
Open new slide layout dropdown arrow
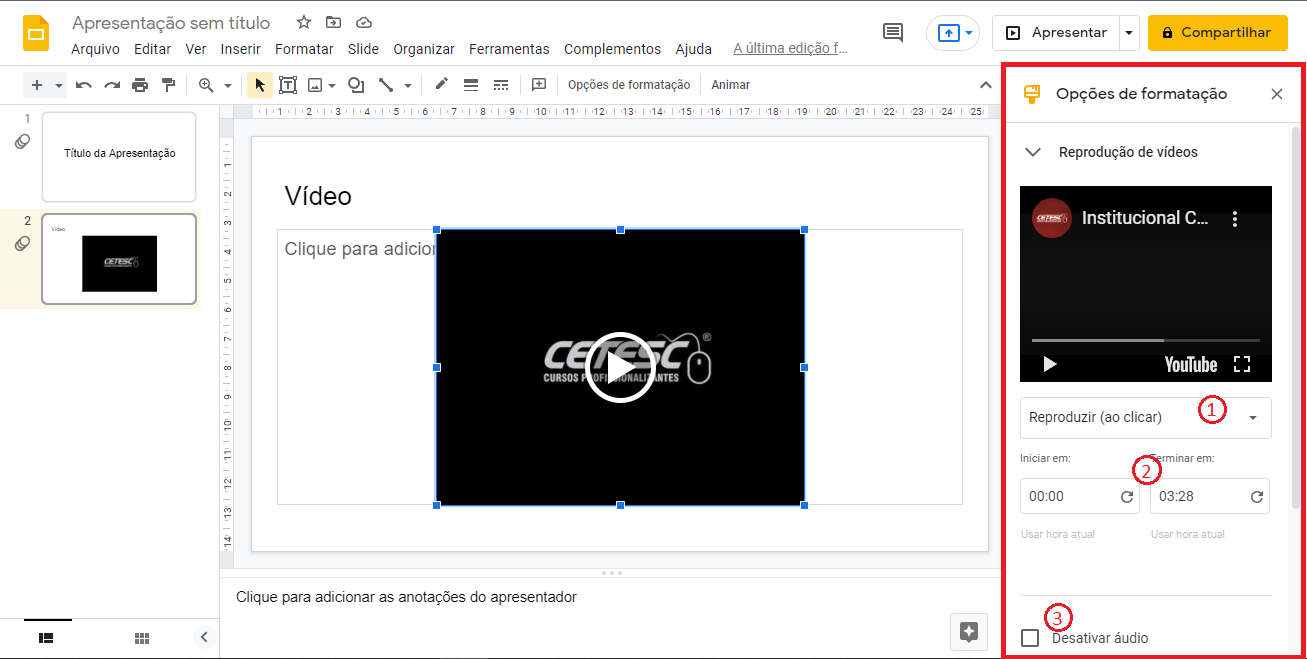59,85
